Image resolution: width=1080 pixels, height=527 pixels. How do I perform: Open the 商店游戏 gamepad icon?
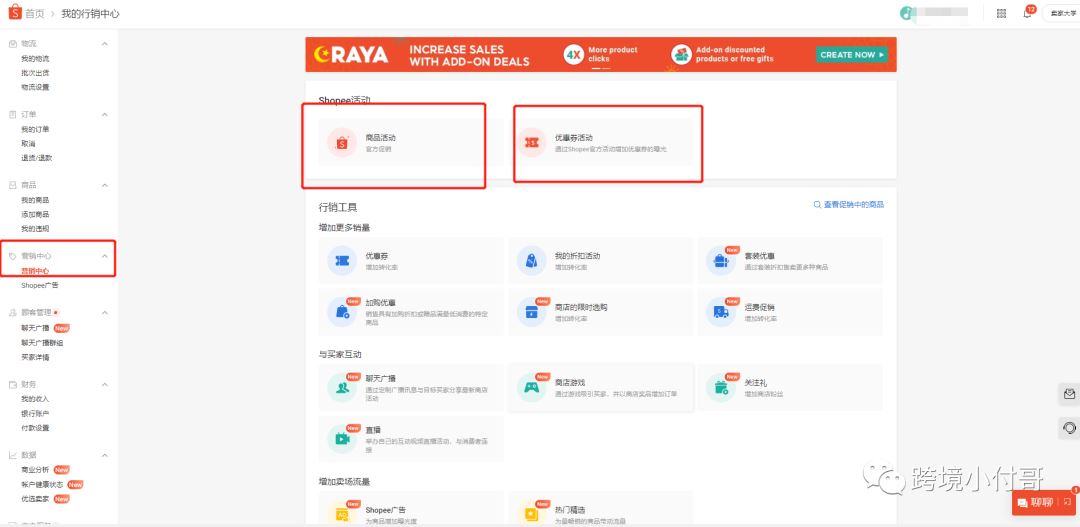point(531,388)
